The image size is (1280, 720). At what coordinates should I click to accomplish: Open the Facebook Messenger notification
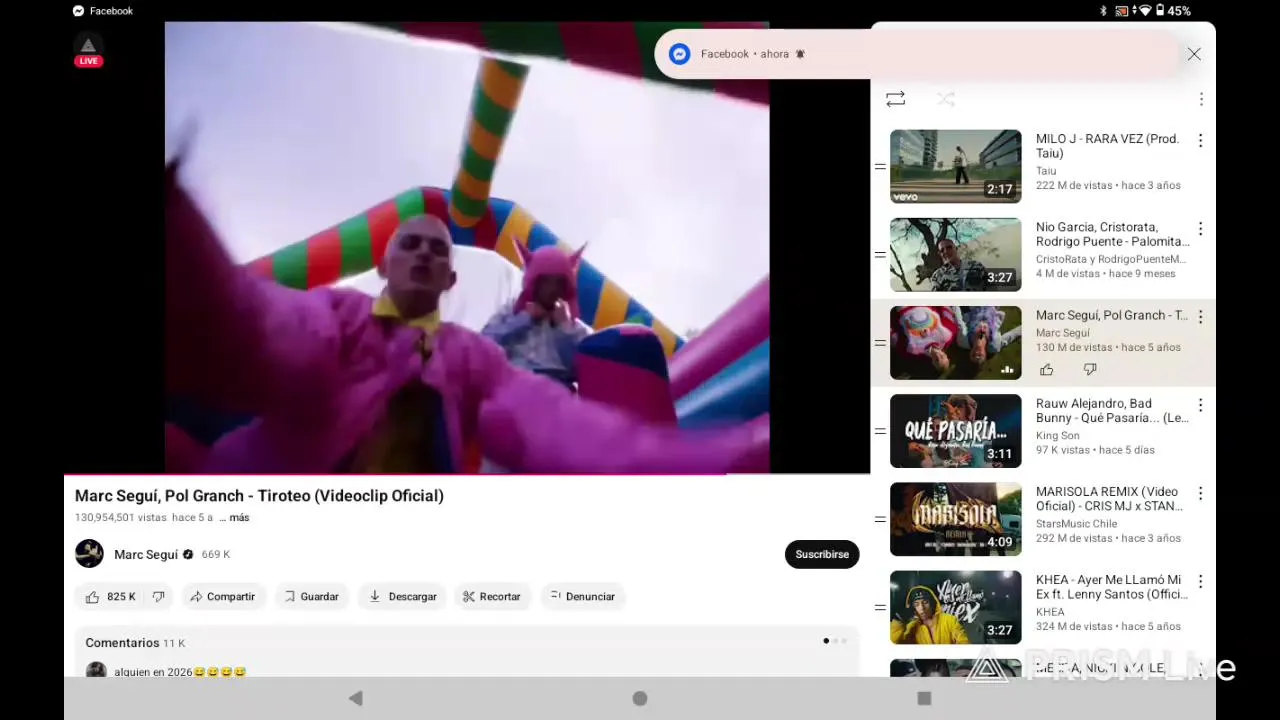pyautogui.click(x=920, y=54)
